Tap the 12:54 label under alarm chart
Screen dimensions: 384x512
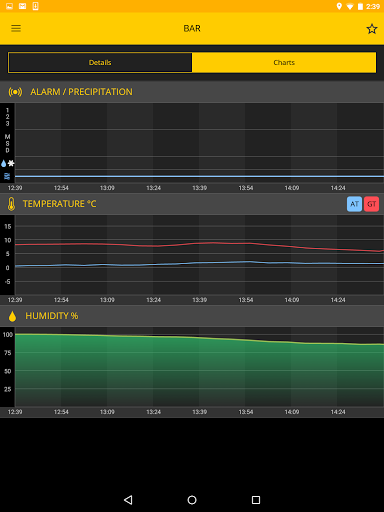[61, 188]
